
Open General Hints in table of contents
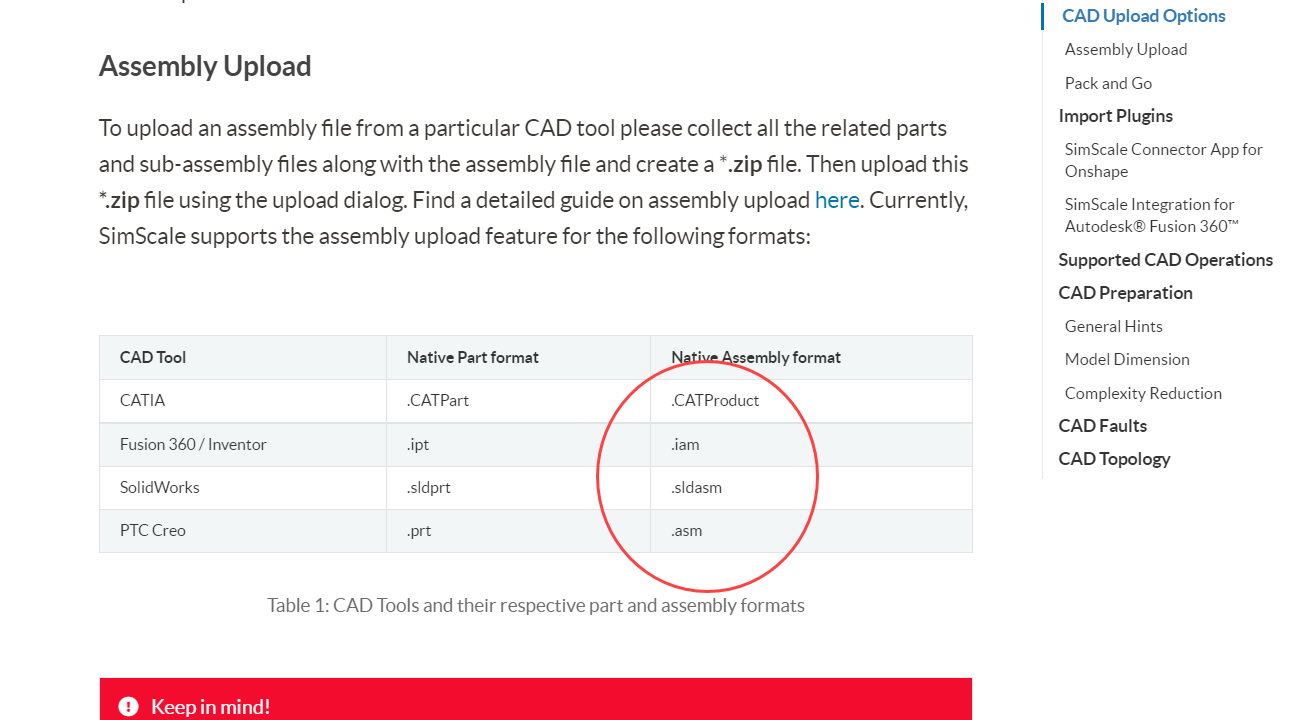coord(1113,326)
